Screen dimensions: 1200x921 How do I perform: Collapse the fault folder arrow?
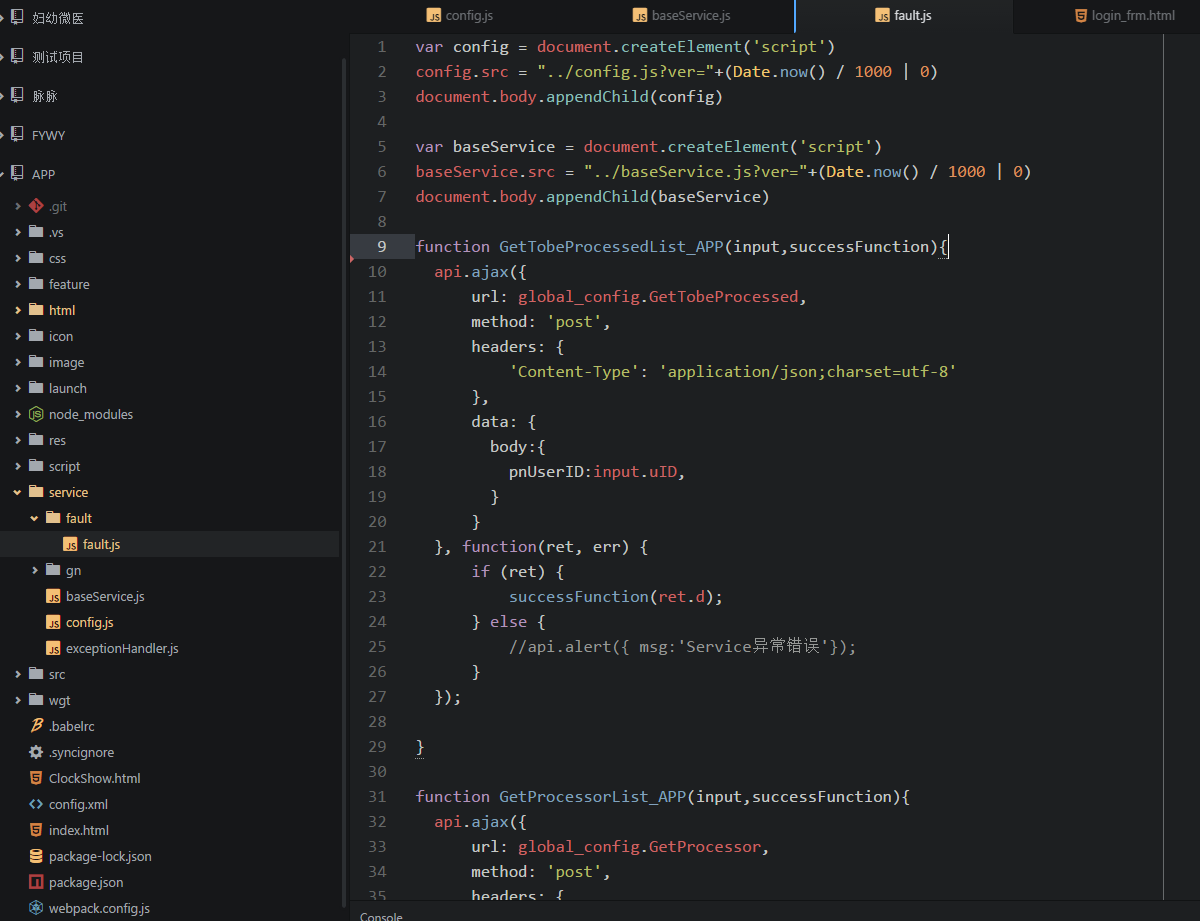point(35,518)
